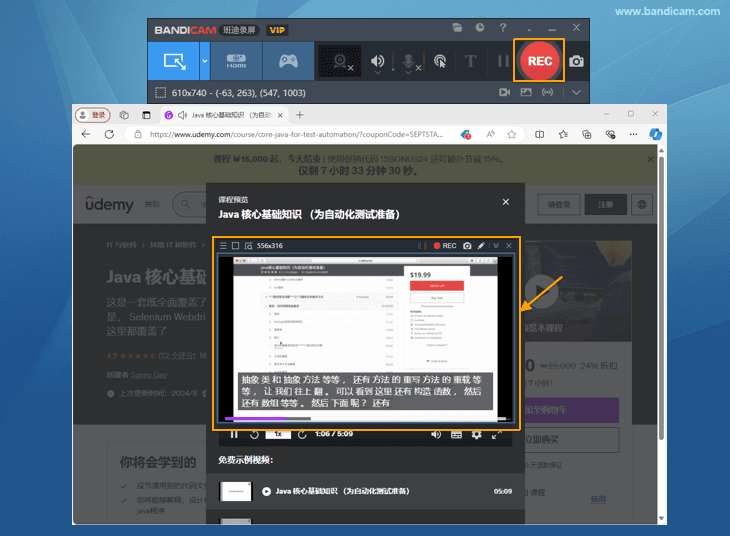Click the live broadcast signal icon in Bandicam
The image size is (730, 536).
(548, 92)
